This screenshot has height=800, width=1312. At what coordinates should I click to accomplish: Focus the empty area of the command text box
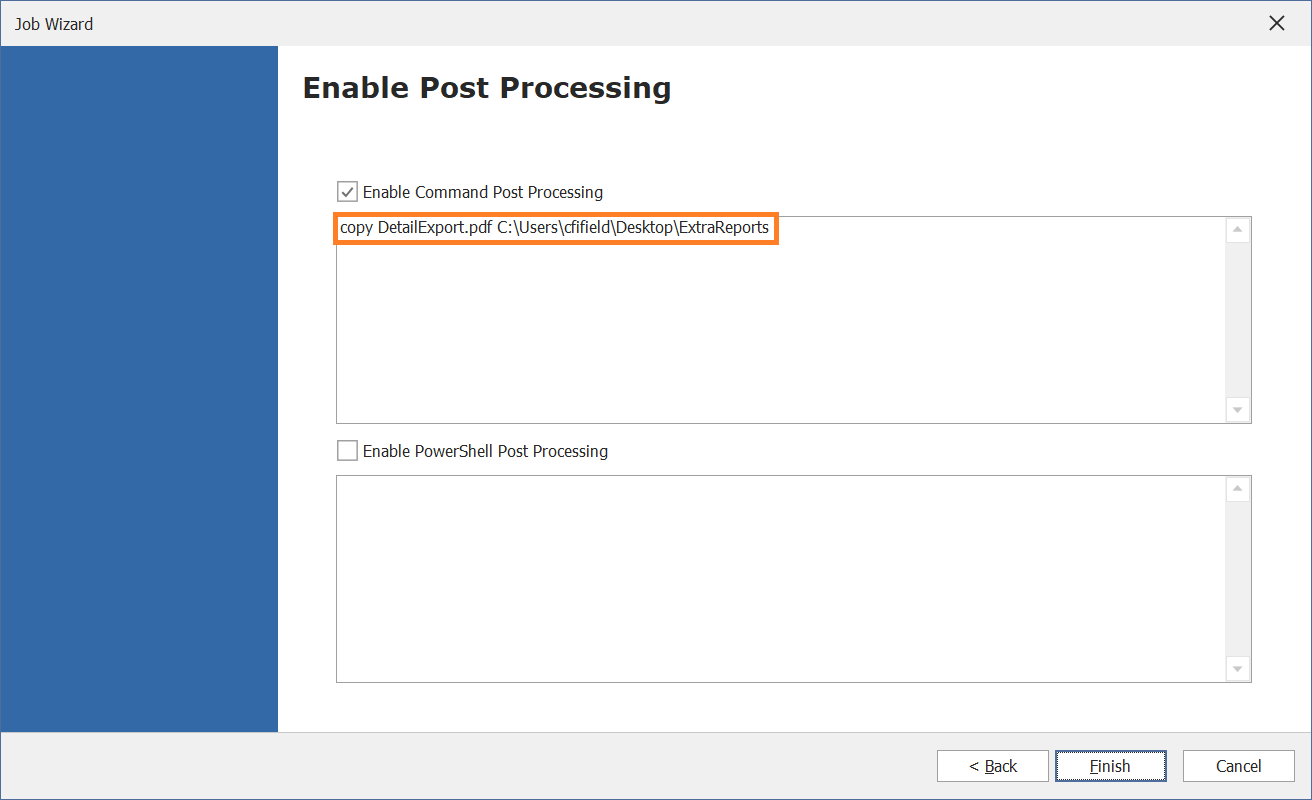tap(780, 330)
